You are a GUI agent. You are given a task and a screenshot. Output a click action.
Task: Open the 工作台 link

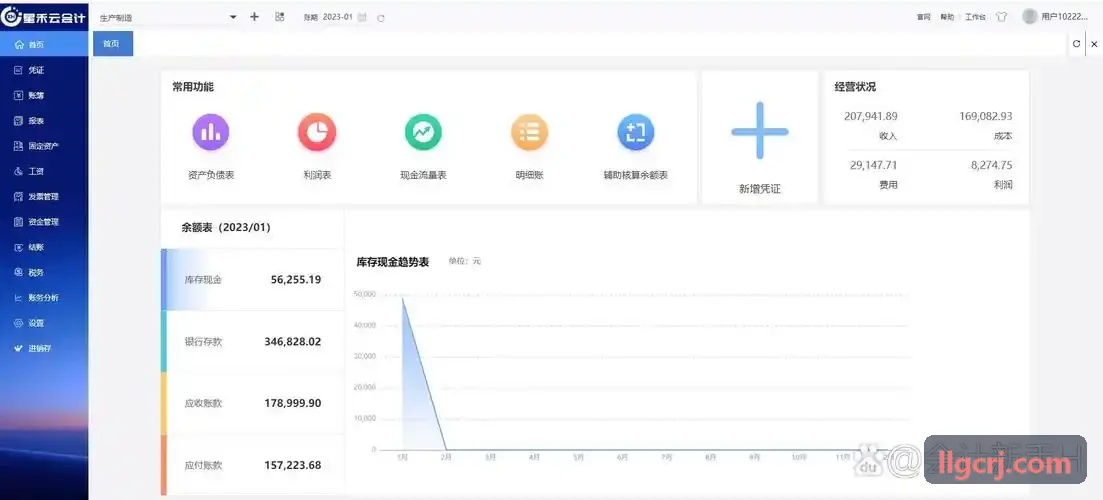[975, 17]
